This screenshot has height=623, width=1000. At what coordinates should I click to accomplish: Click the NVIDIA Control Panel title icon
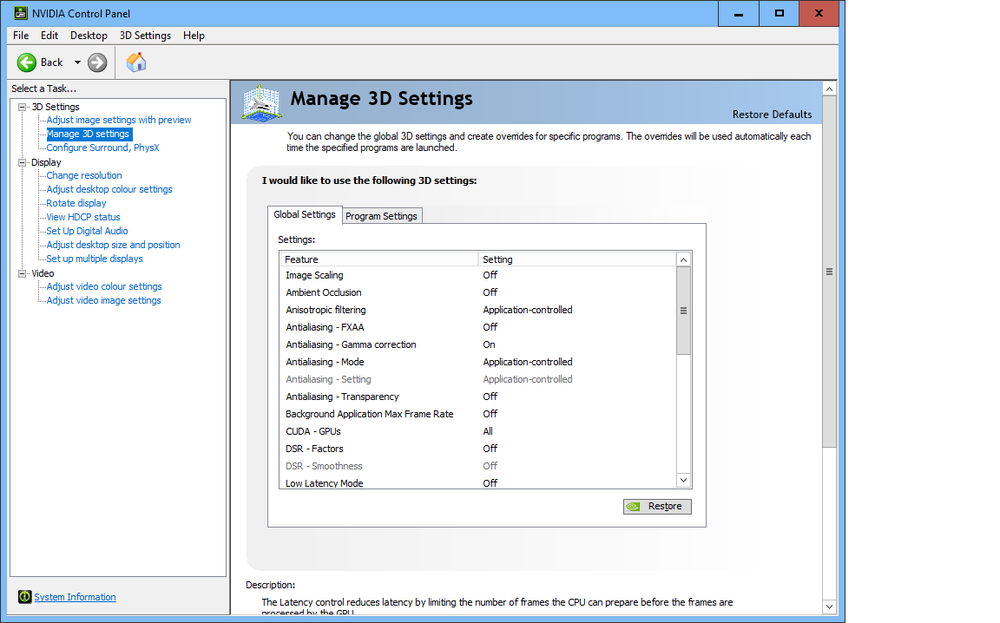(21, 13)
